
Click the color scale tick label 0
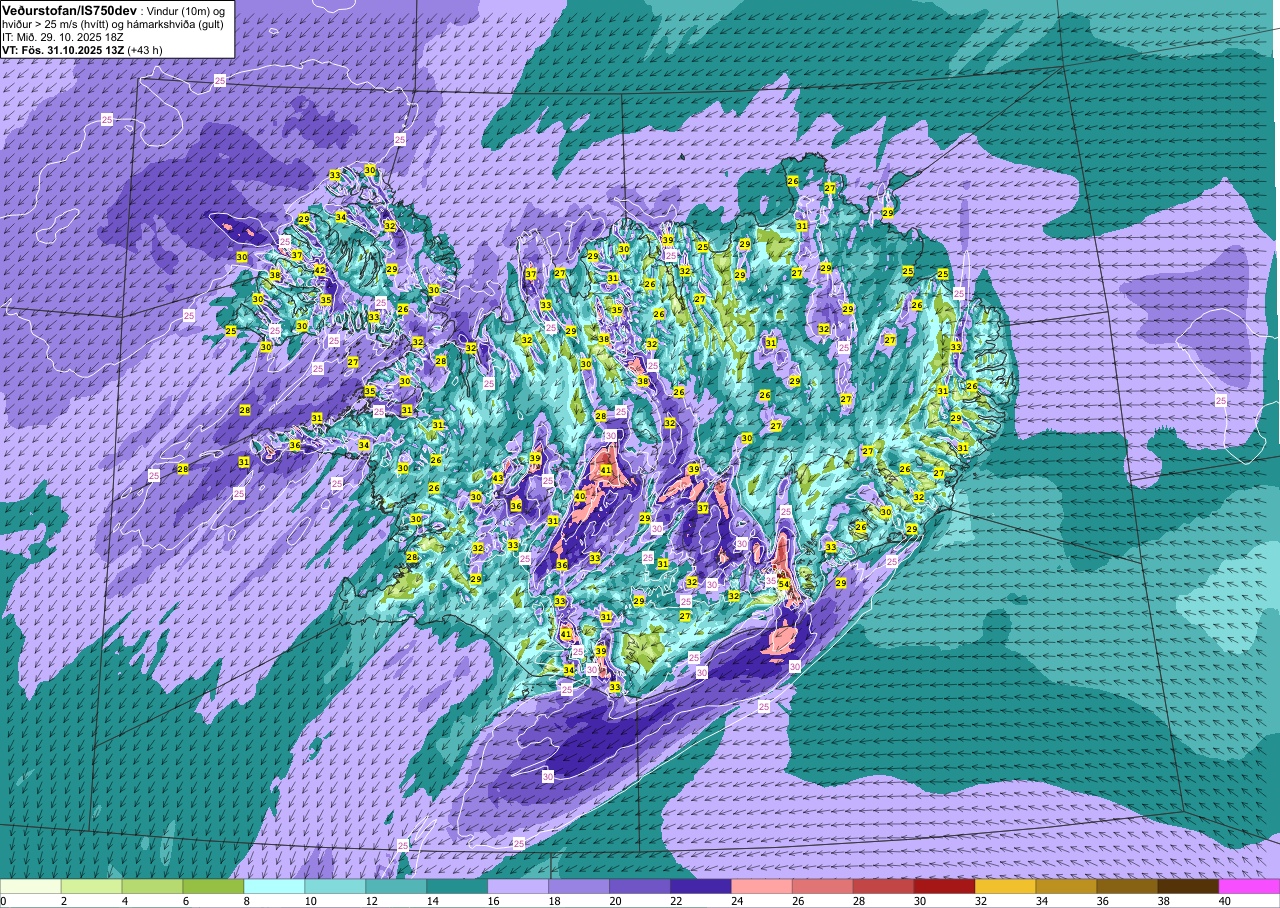(x=4, y=901)
